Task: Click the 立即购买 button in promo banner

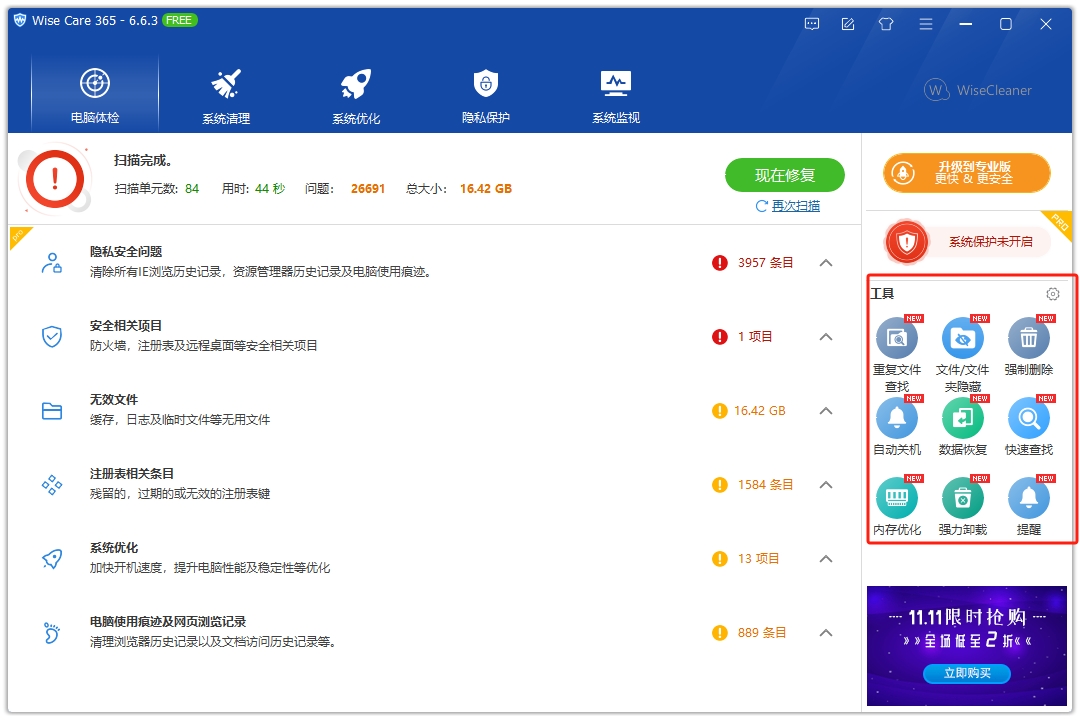Action: pyautogui.click(x=967, y=674)
